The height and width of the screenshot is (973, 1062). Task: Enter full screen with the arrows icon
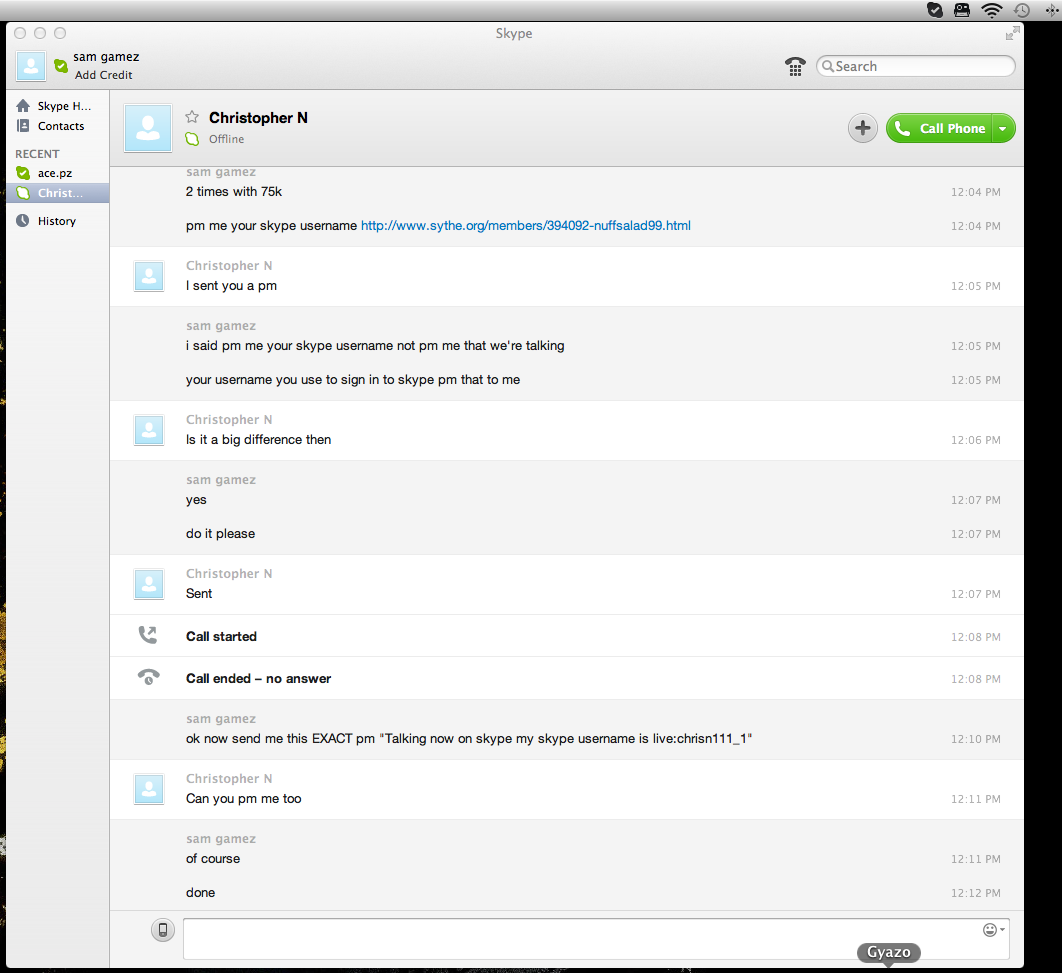[x=1012, y=33]
